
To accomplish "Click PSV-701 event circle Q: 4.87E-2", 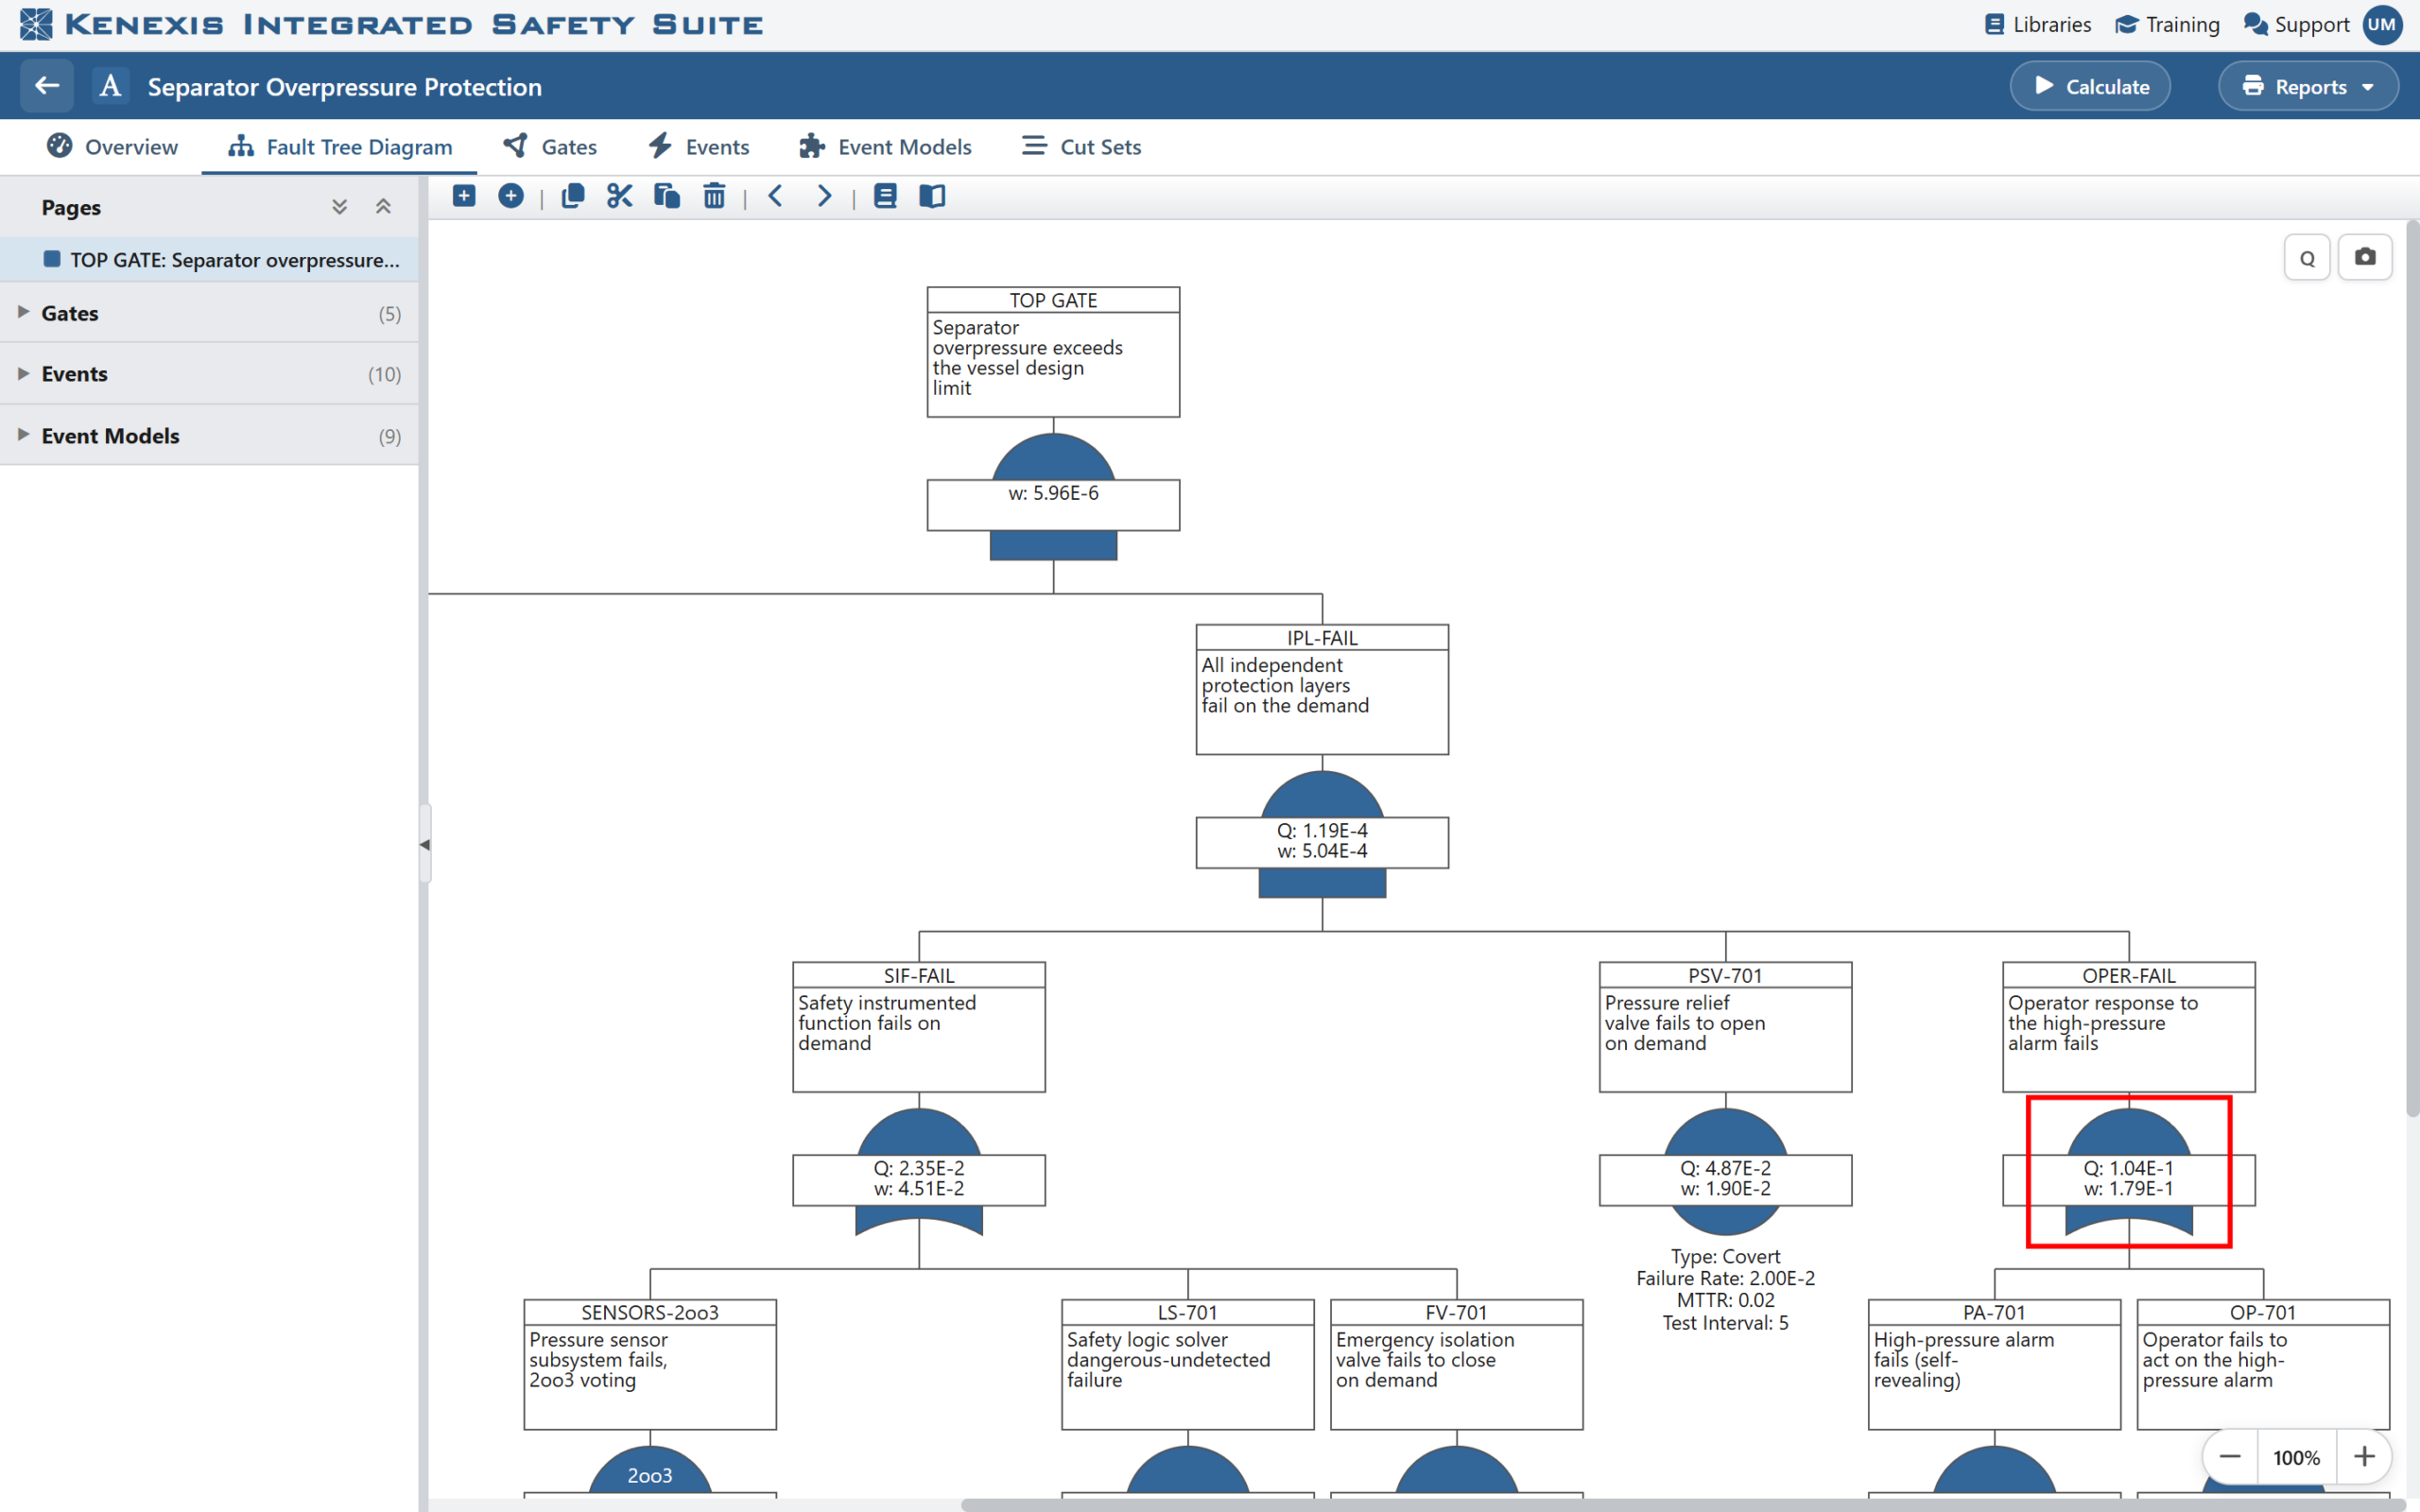I will click(x=1725, y=1172).
